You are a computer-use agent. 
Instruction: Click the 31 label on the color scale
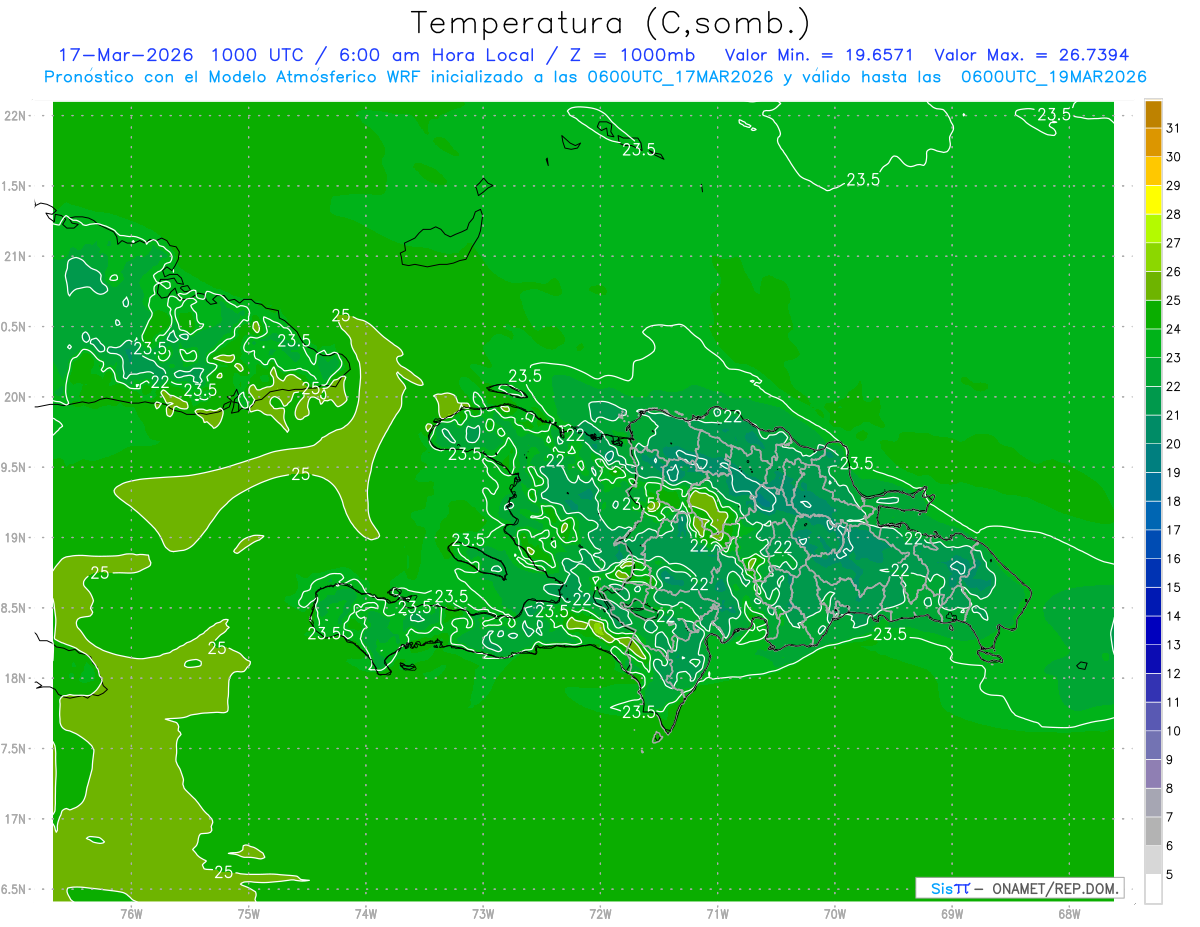1173,127
